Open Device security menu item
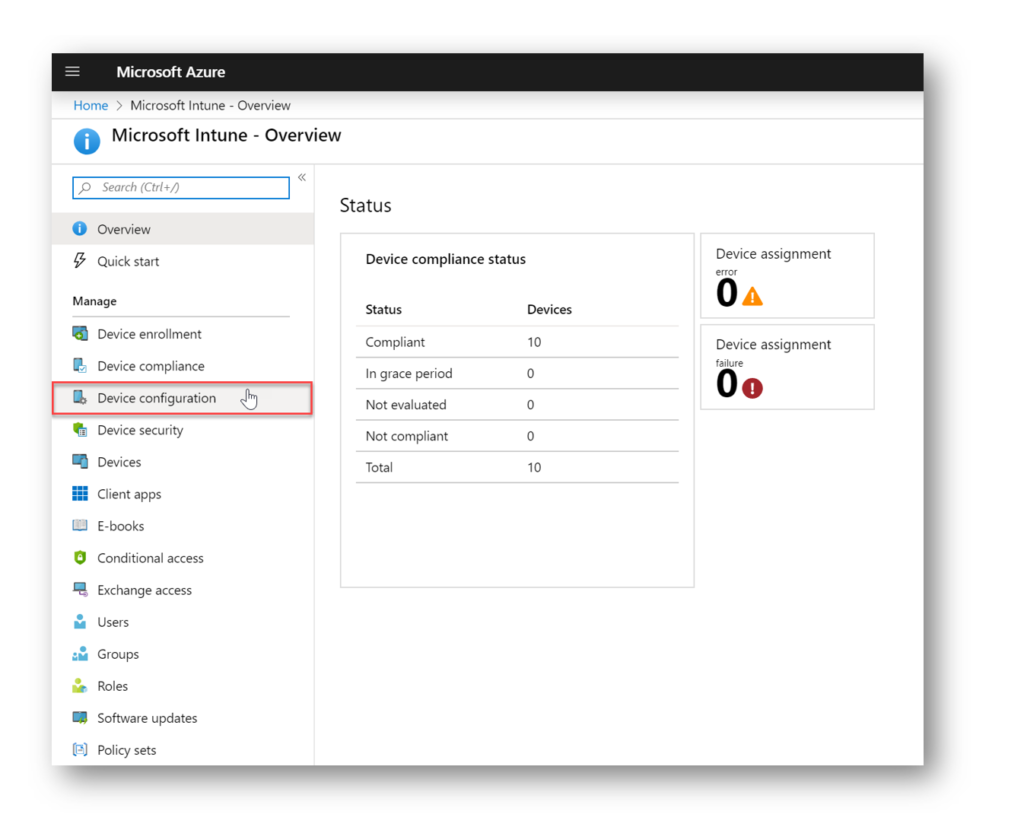This screenshot has width=1024, height=827. pyautogui.click(x=183, y=429)
